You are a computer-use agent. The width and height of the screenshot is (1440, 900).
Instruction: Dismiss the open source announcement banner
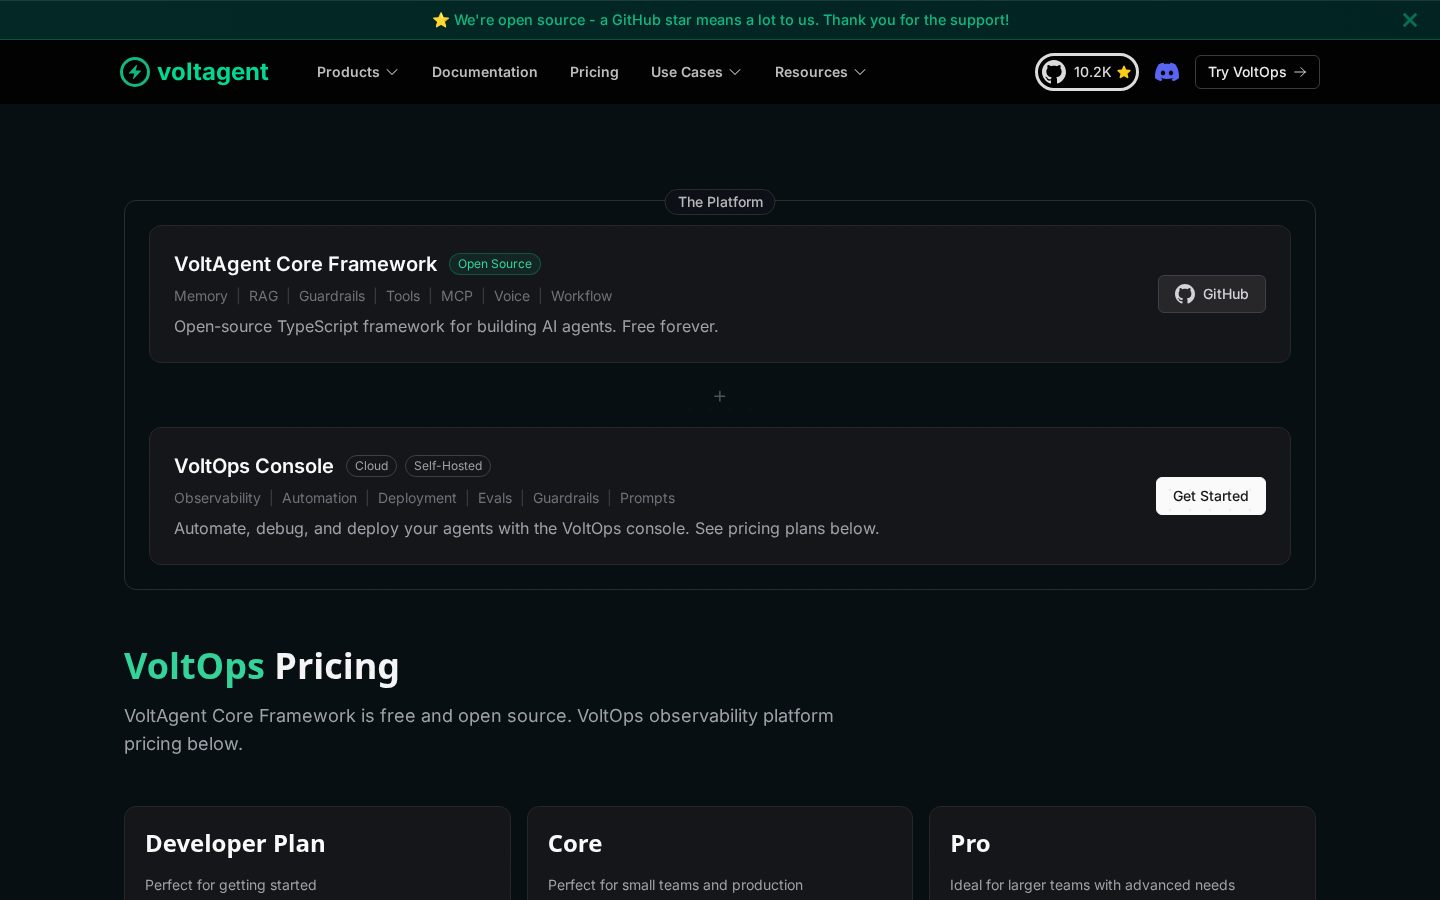point(1410,20)
